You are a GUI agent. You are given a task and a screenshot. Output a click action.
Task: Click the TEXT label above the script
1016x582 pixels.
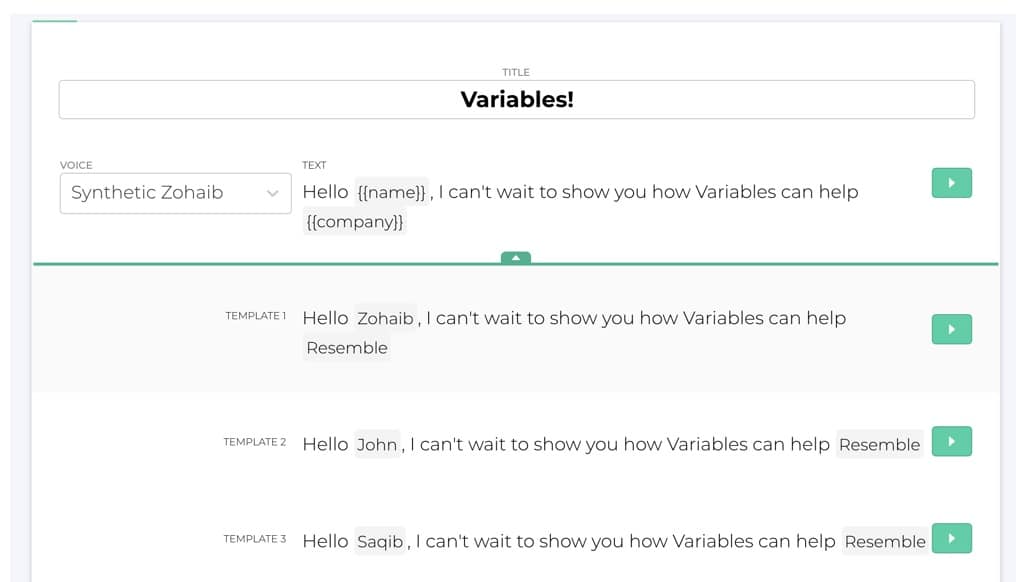314,165
